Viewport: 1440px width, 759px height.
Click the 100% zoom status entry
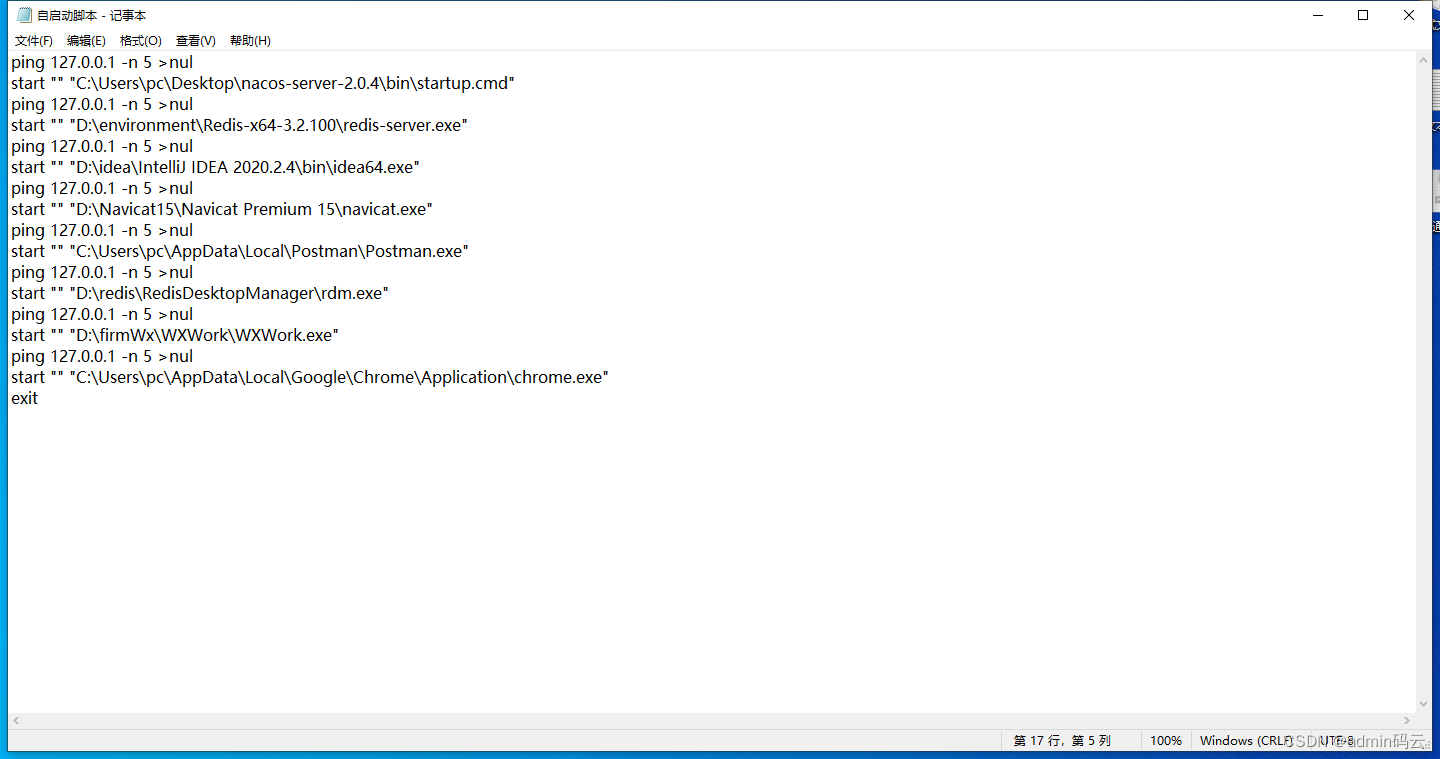coord(1165,741)
